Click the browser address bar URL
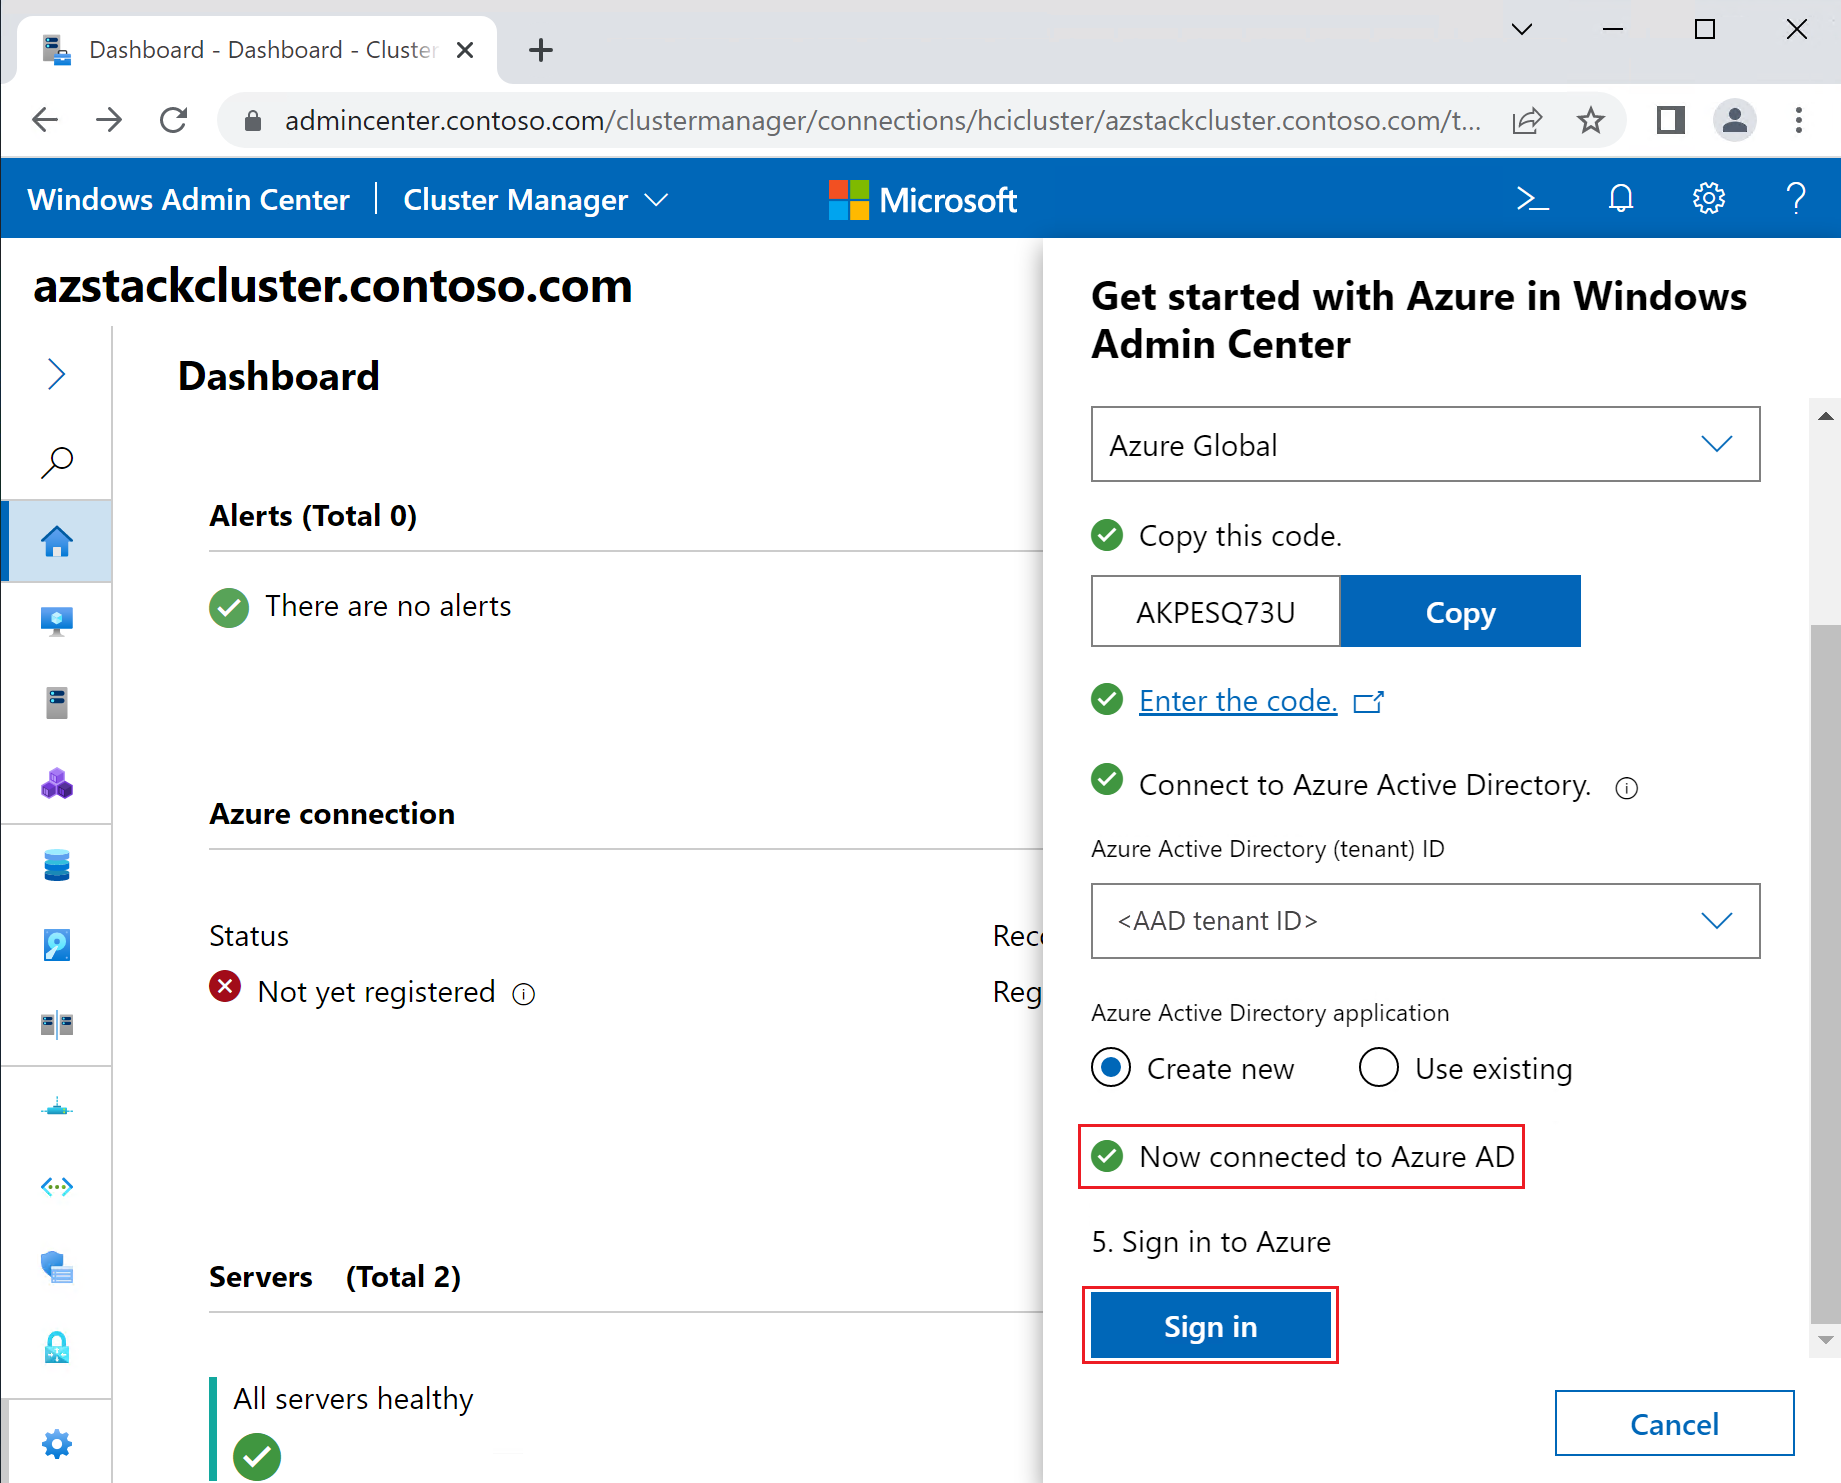 coord(882,121)
